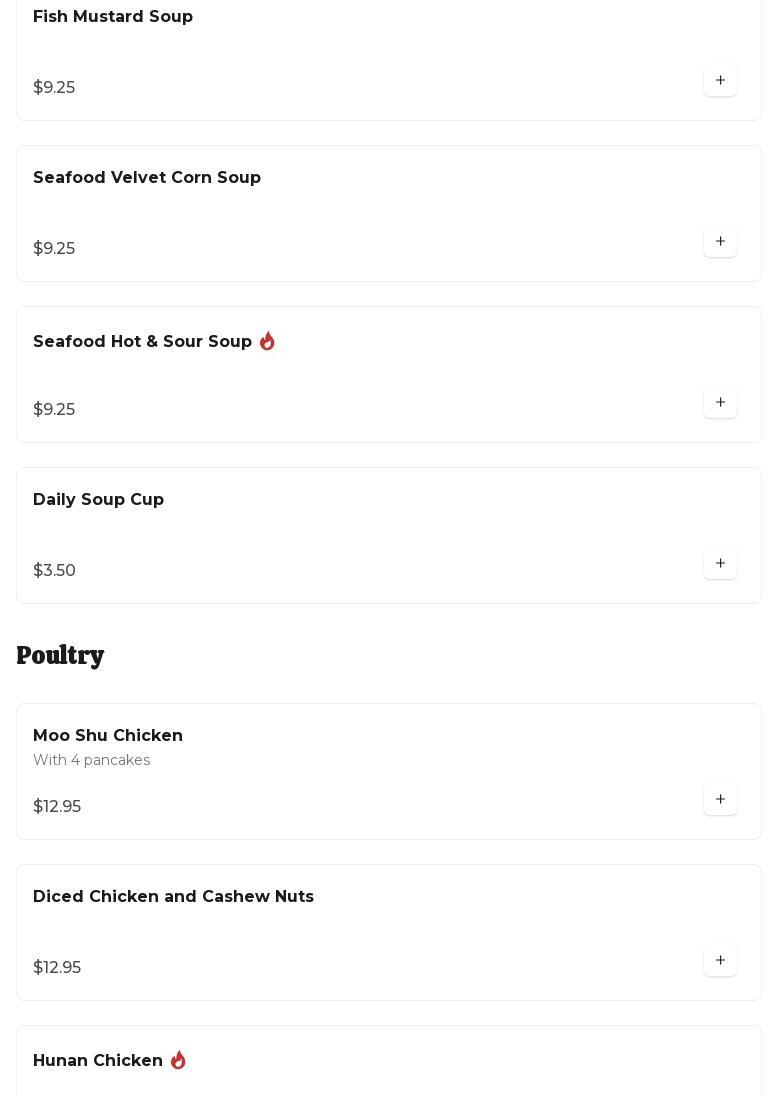Viewport: 778px width, 1096px height.
Task: Click Moo Shu Chicken $12.95 price
Action: coord(57,807)
